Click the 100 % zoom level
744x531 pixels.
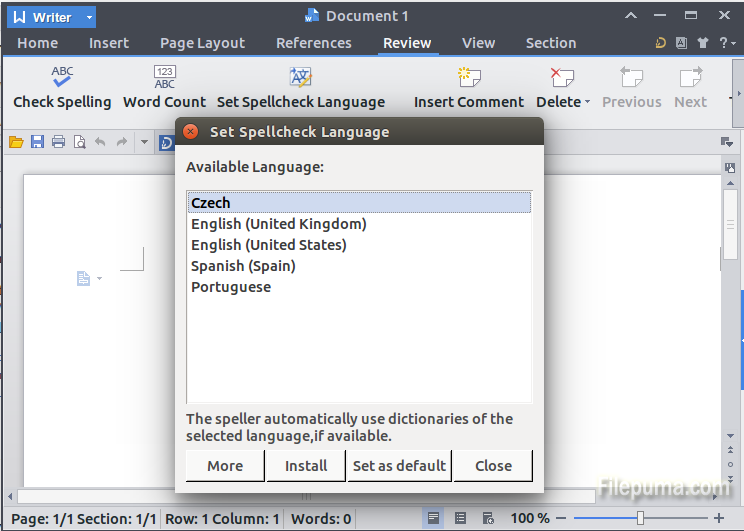(x=530, y=518)
